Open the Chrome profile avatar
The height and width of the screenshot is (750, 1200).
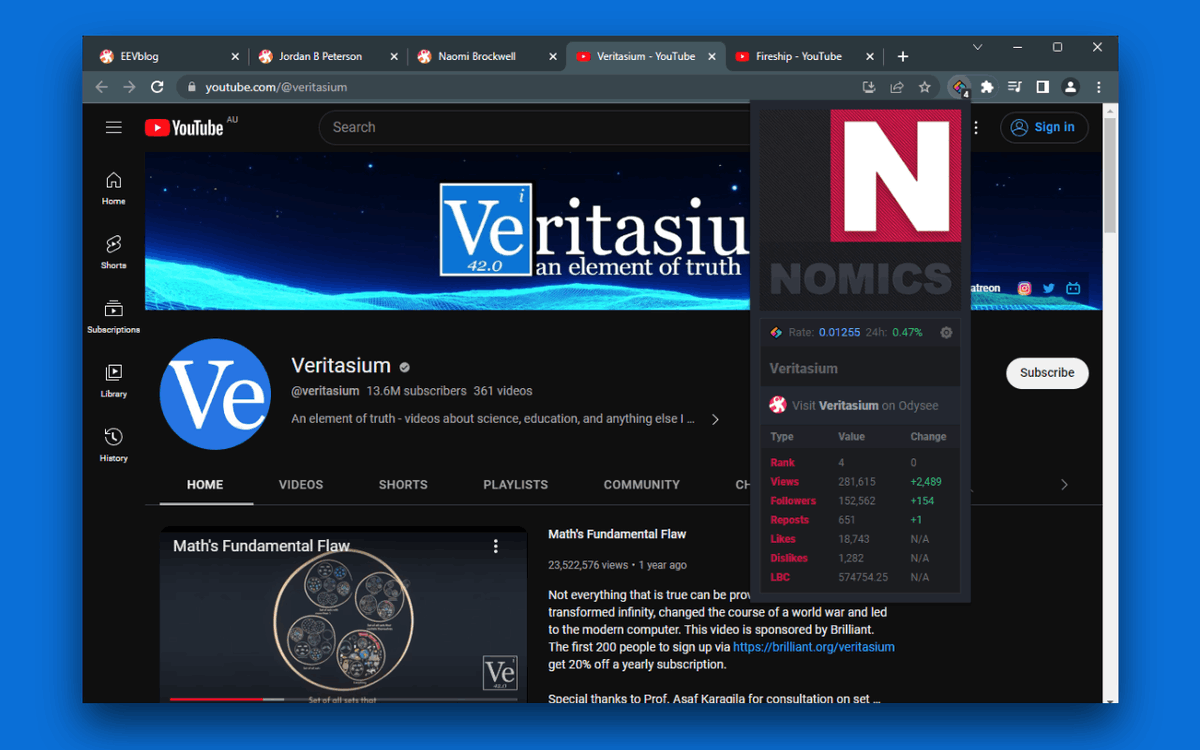[1070, 87]
